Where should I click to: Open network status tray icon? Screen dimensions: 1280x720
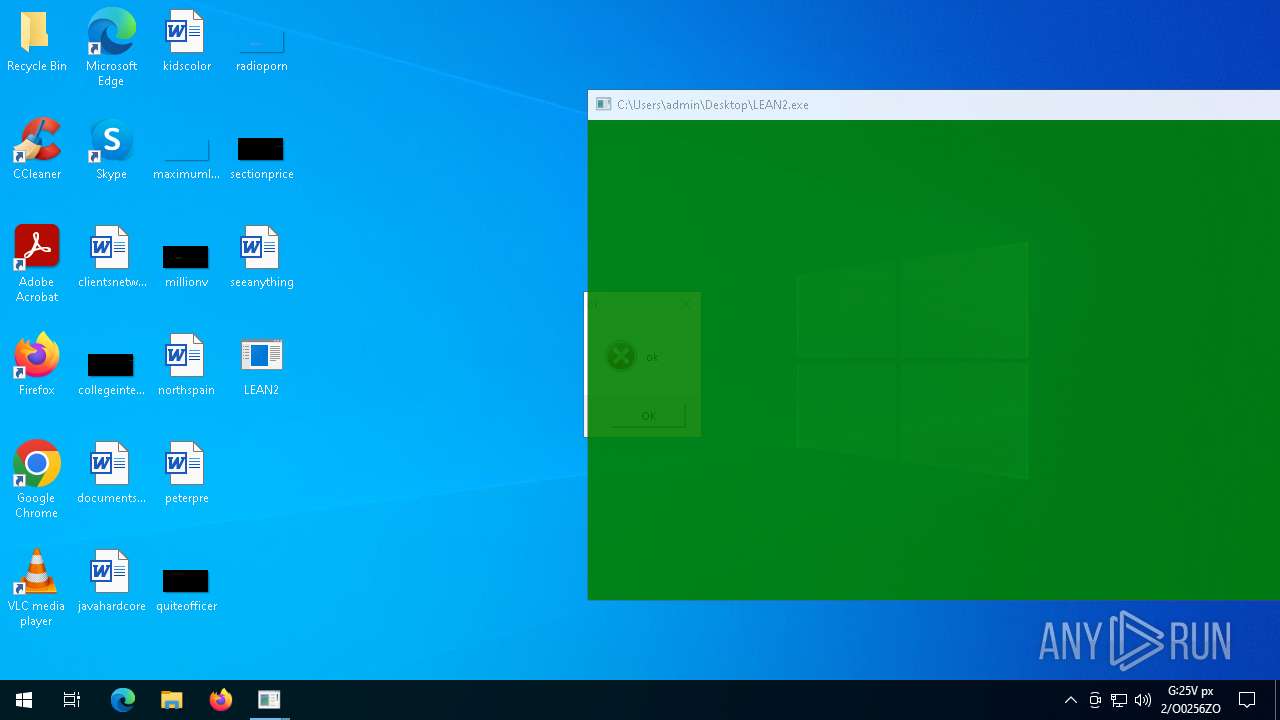(1119, 700)
